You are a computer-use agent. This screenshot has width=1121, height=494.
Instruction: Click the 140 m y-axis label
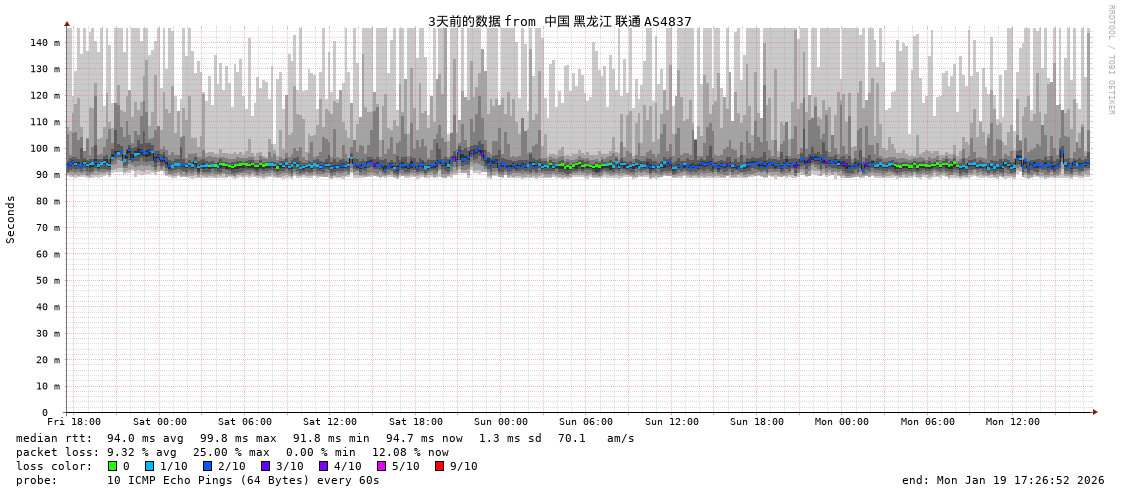tap(45, 43)
